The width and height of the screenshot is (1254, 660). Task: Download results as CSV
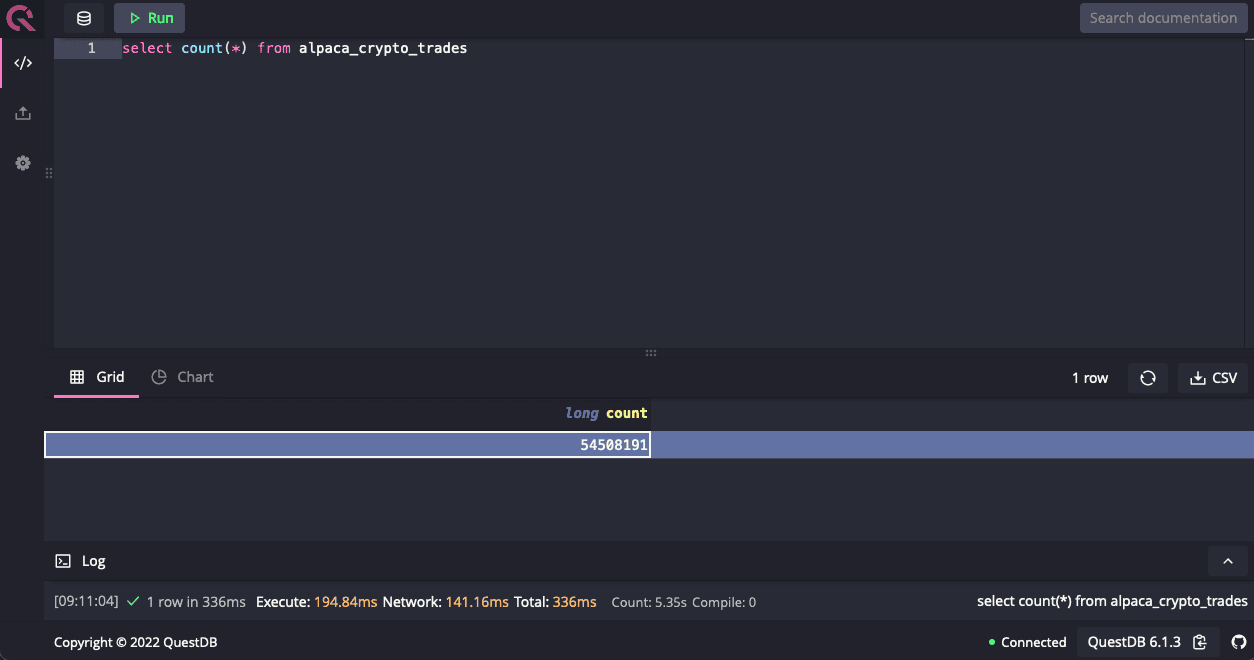[x=1213, y=378]
